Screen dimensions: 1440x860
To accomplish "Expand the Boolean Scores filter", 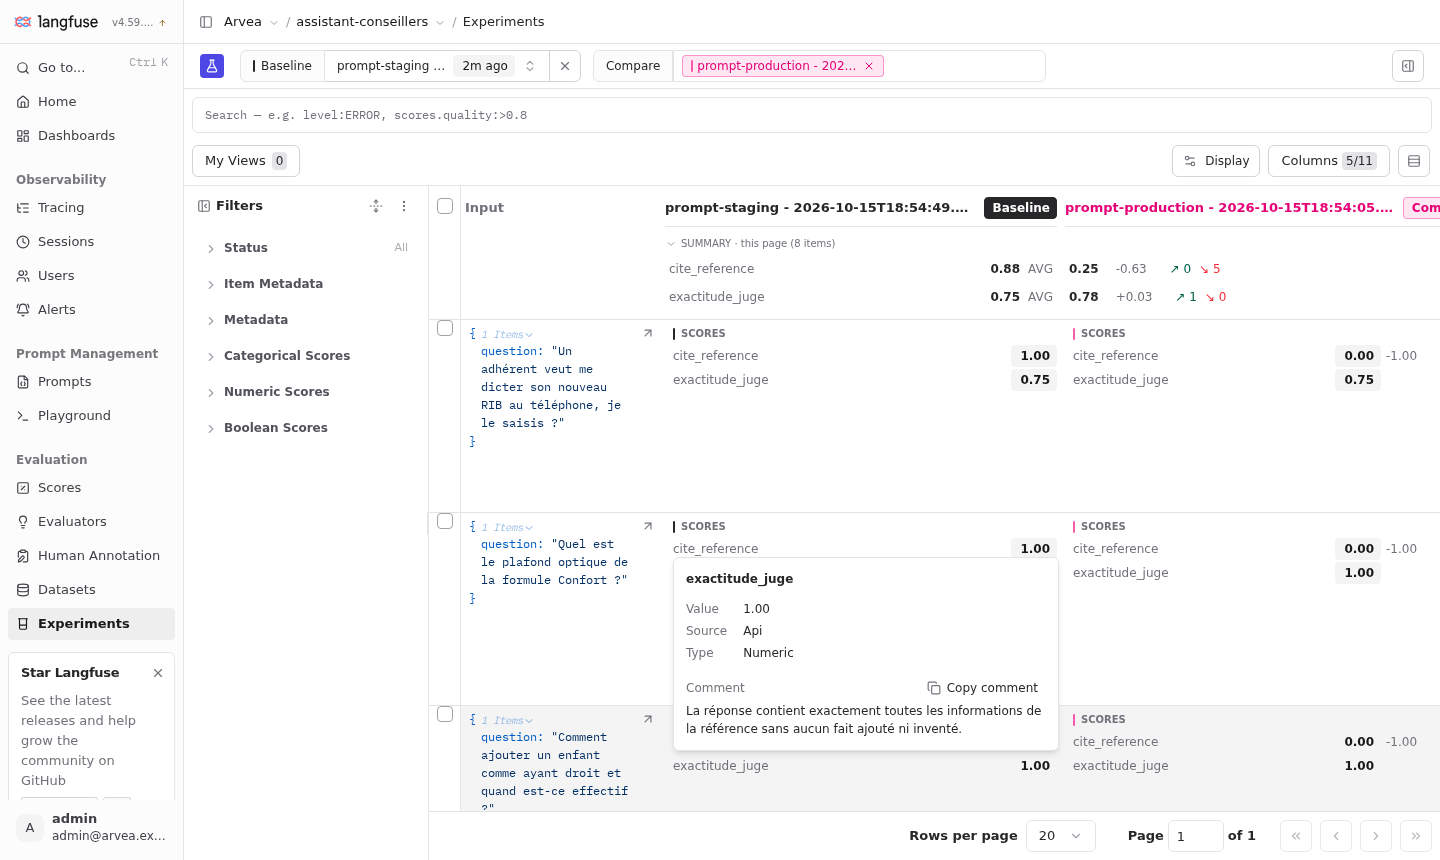I will 306,428.
